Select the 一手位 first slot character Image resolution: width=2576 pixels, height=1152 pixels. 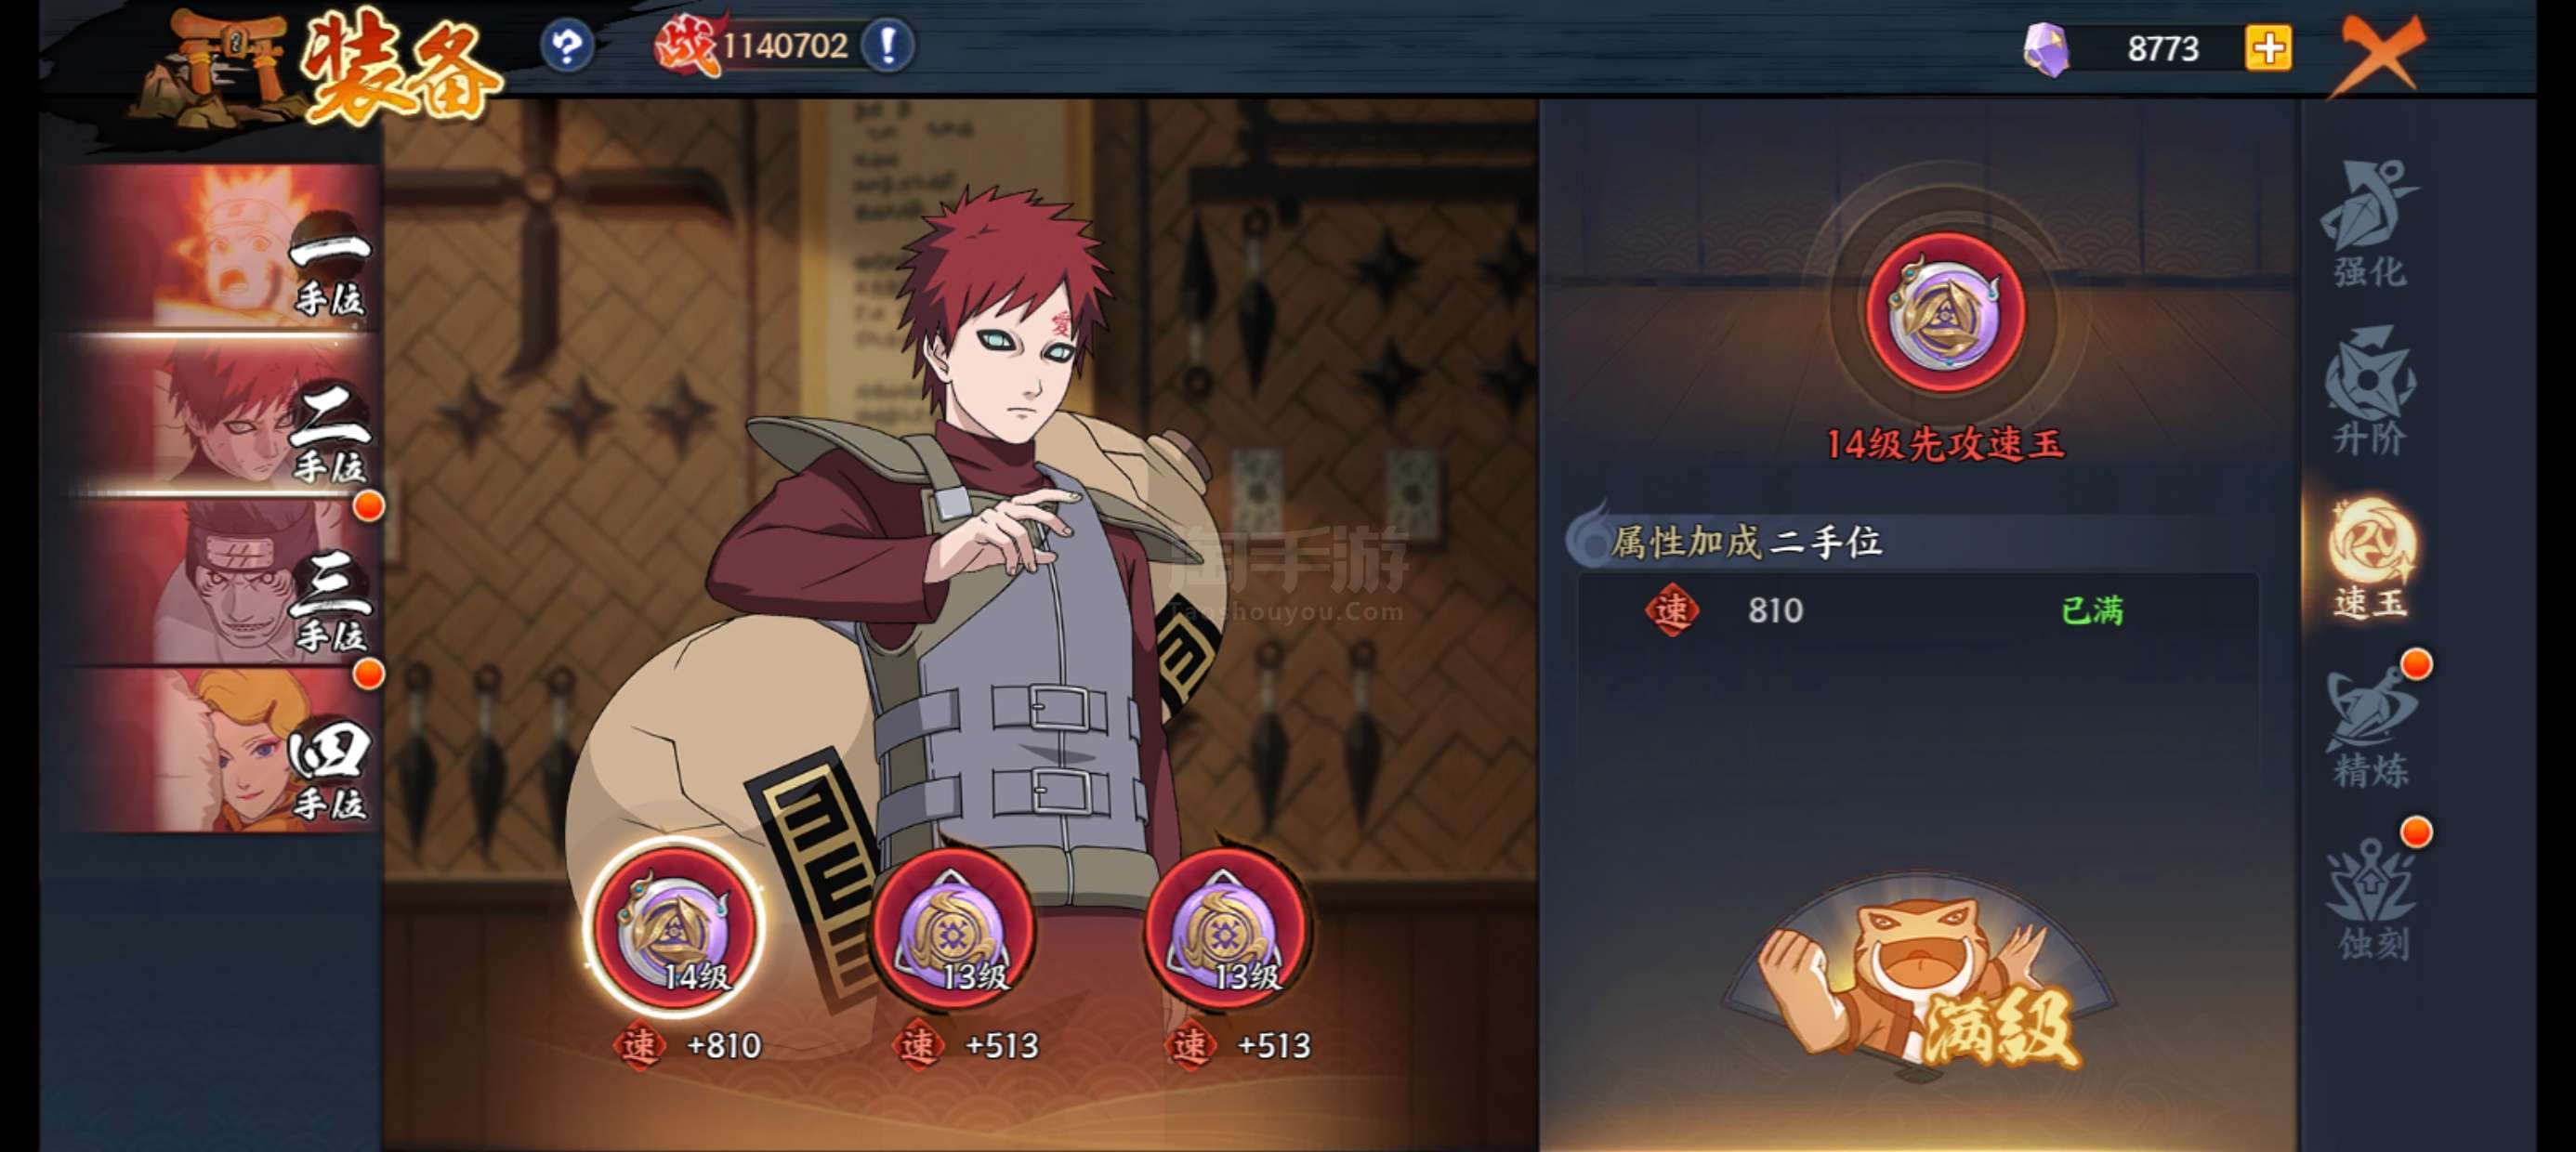[x=222, y=246]
